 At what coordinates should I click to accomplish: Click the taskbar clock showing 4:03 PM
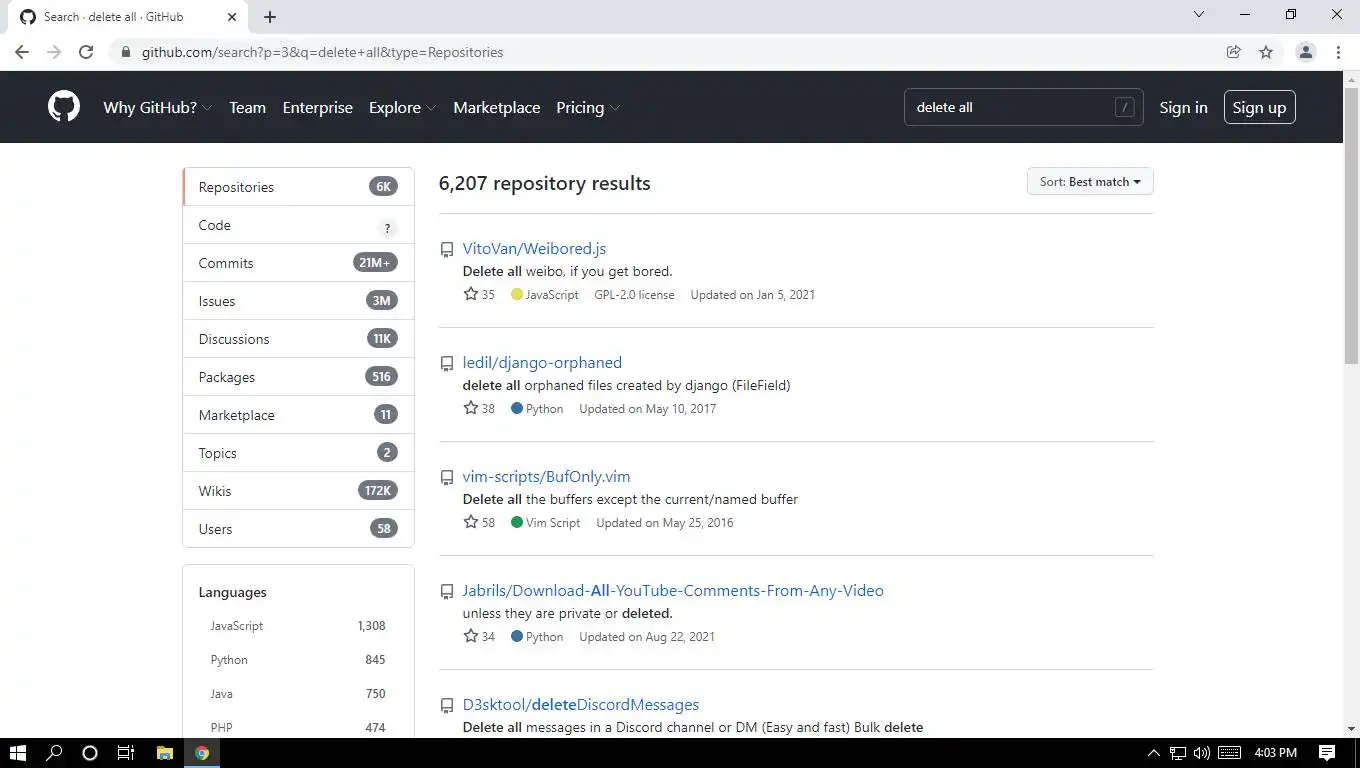coord(1275,753)
